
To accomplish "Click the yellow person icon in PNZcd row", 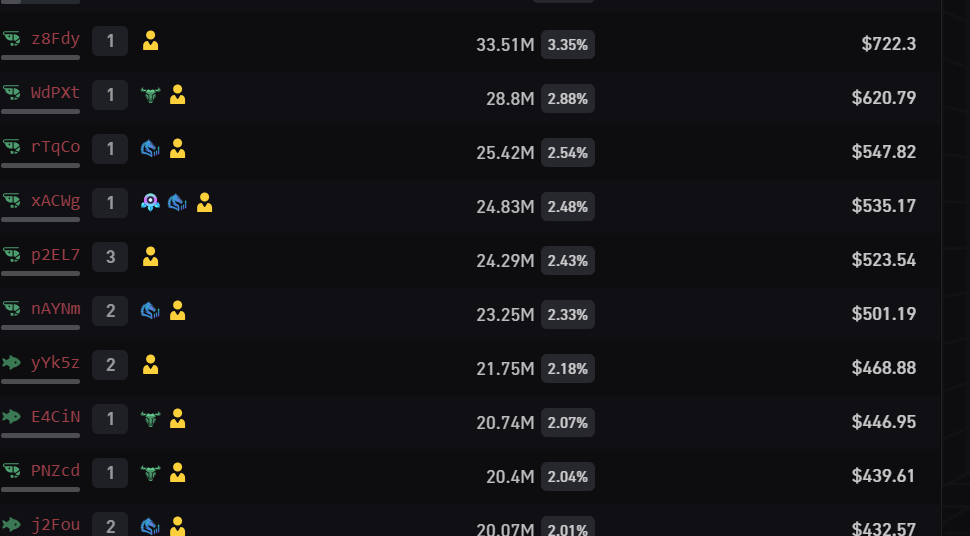I will (178, 473).
